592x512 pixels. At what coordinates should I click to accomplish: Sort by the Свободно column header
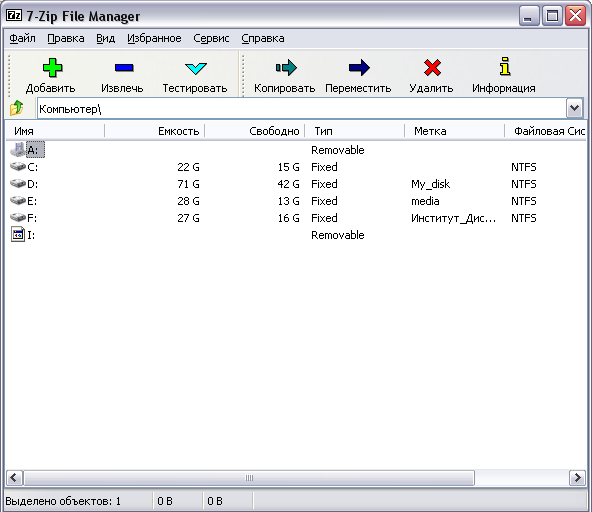click(254, 131)
